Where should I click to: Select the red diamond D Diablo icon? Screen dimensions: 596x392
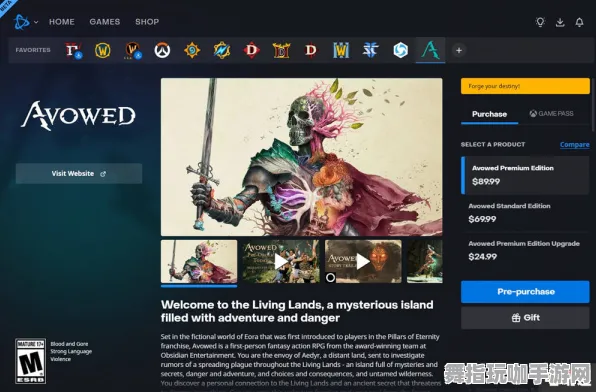pyautogui.click(x=252, y=50)
